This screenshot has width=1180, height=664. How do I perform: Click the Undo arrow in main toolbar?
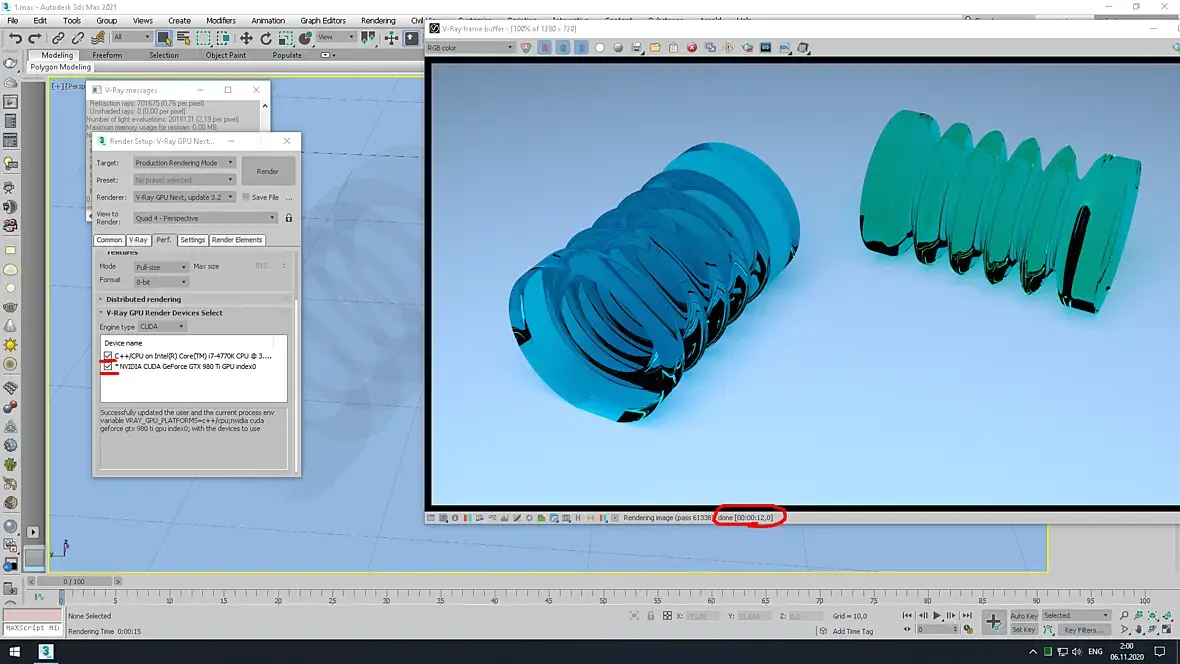[15, 38]
